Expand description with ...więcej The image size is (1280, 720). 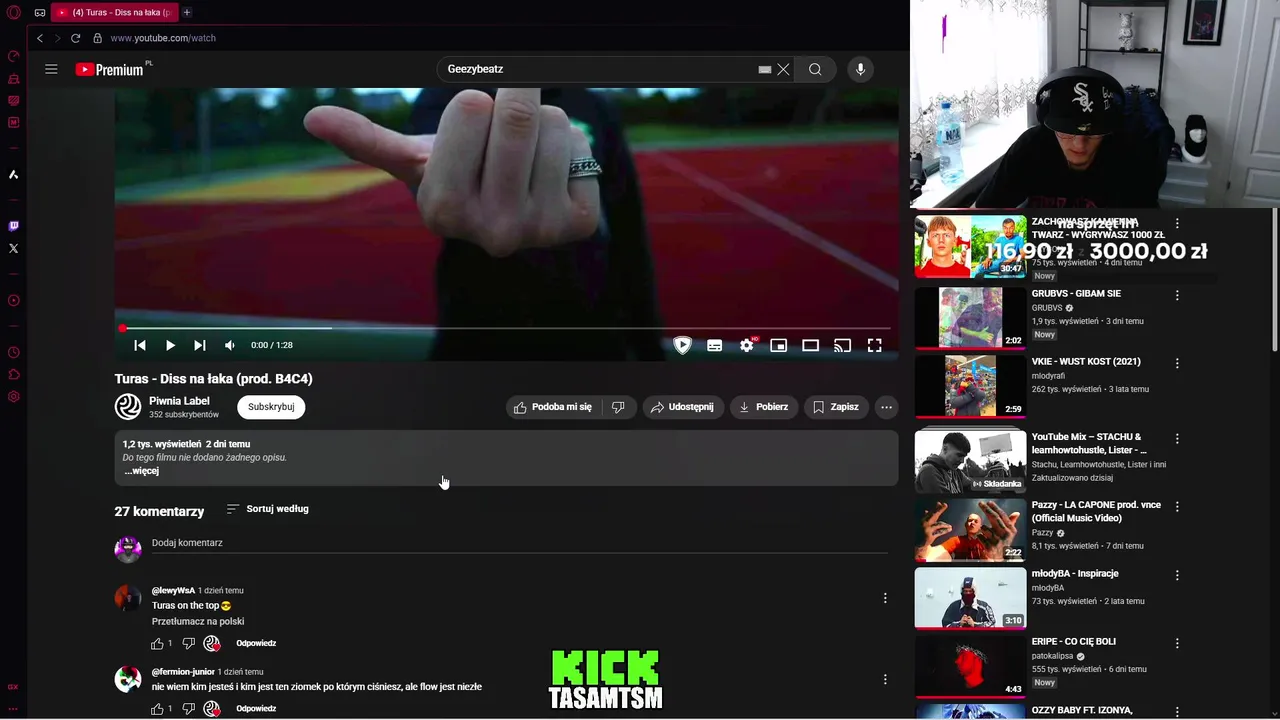point(141,471)
